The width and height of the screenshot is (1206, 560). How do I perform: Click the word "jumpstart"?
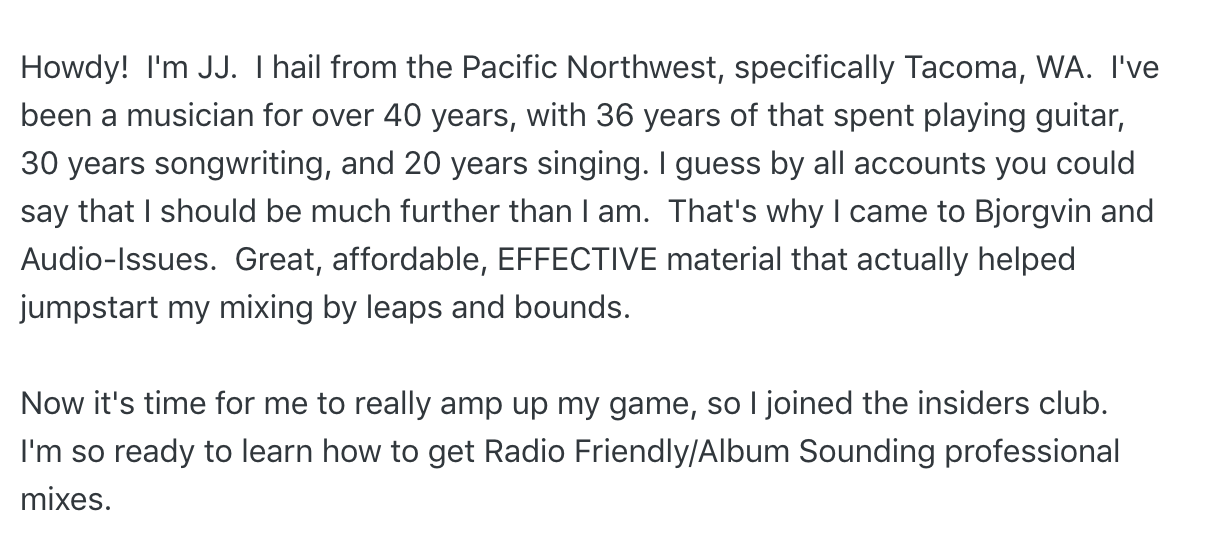pyautogui.click(x=89, y=309)
